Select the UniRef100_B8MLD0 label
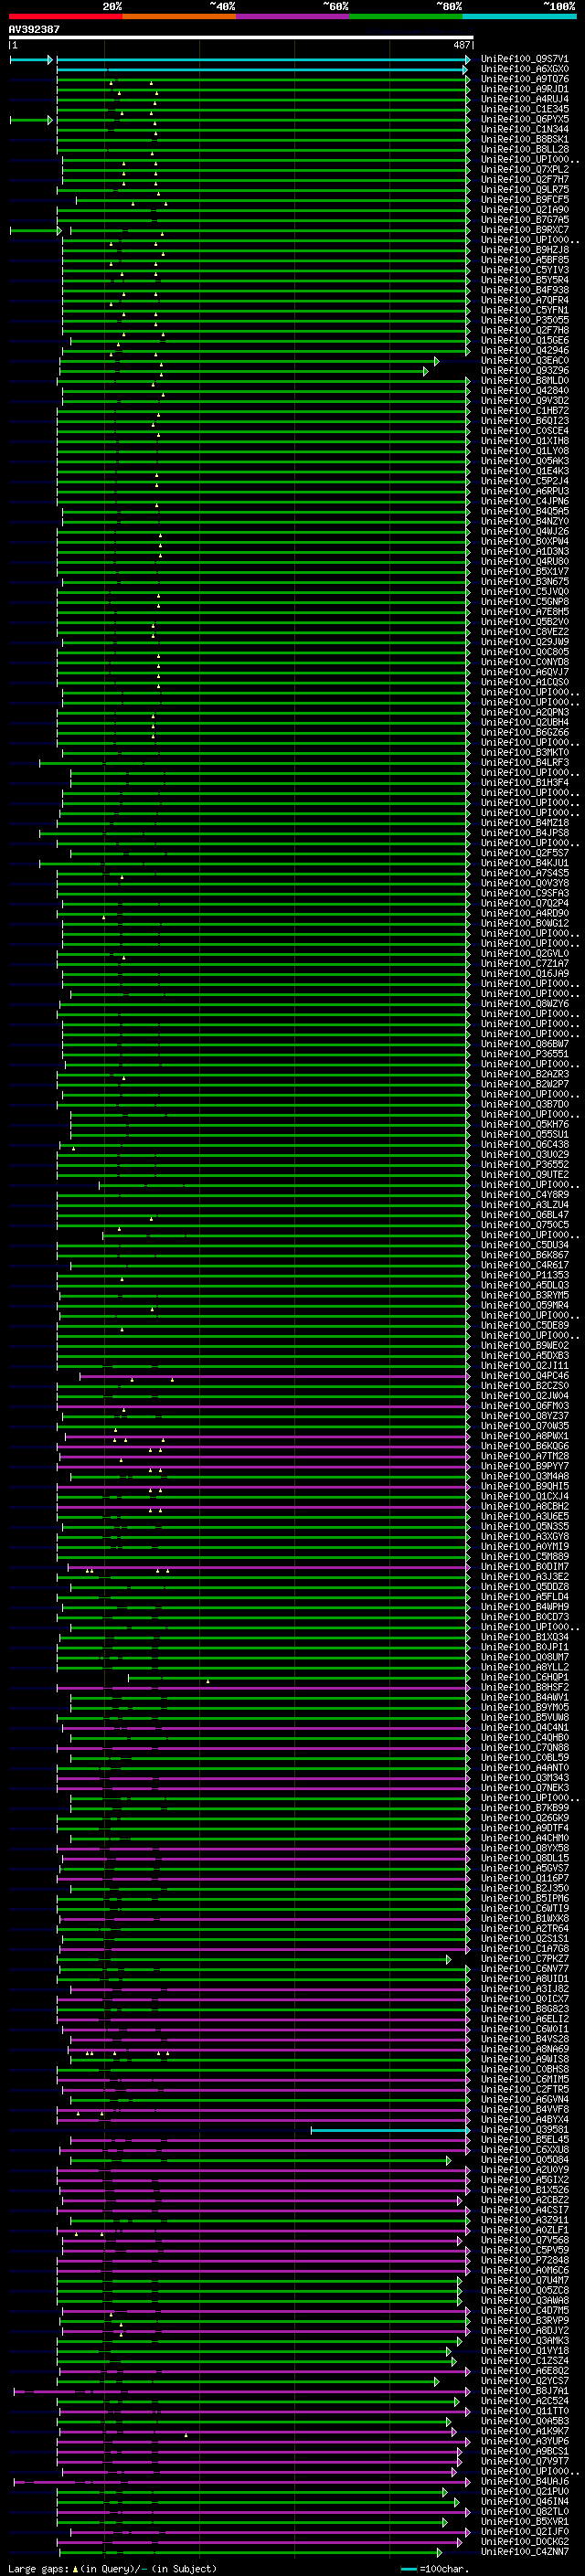 coord(525,381)
